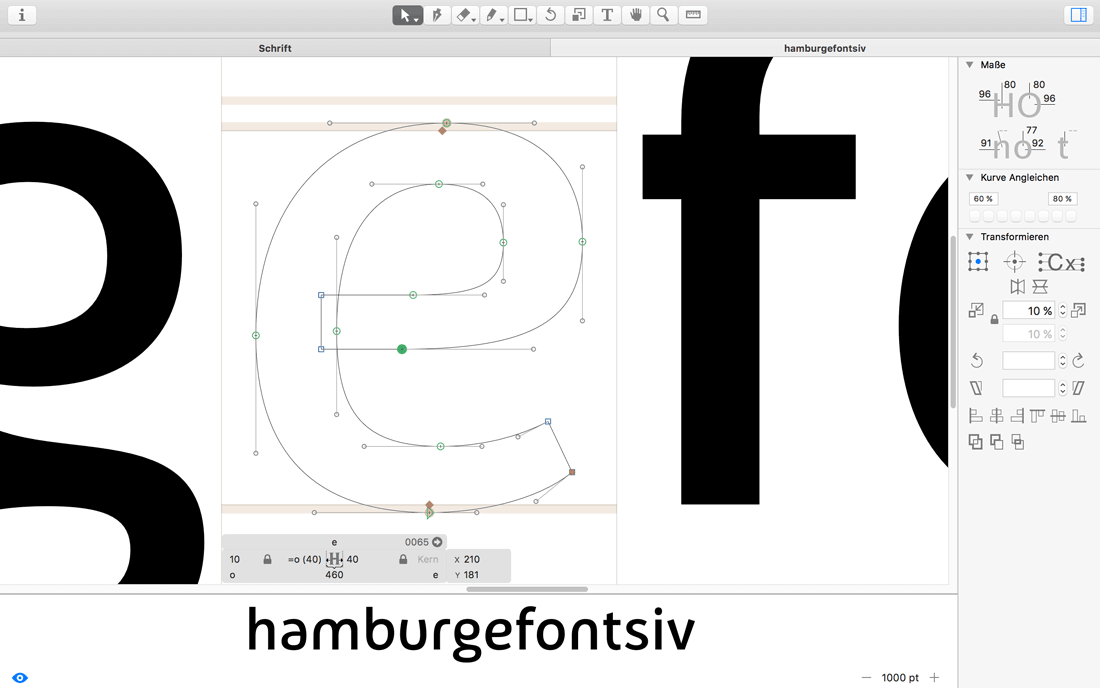The image size is (1100, 688).
Task: Select the Text tool in the toolbar
Action: pyautogui.click(x=607, y=15)
